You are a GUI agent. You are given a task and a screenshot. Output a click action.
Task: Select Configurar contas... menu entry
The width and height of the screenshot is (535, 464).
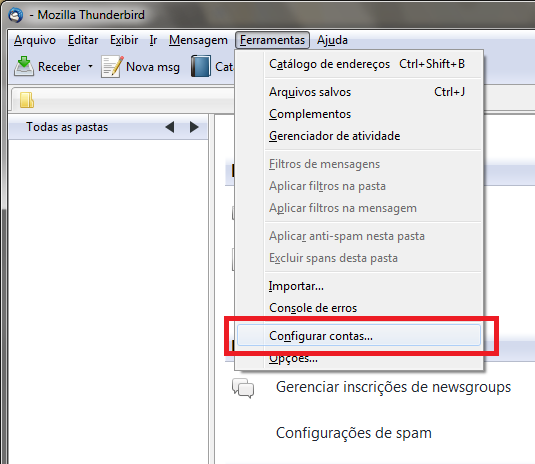[x=359, y=336]
